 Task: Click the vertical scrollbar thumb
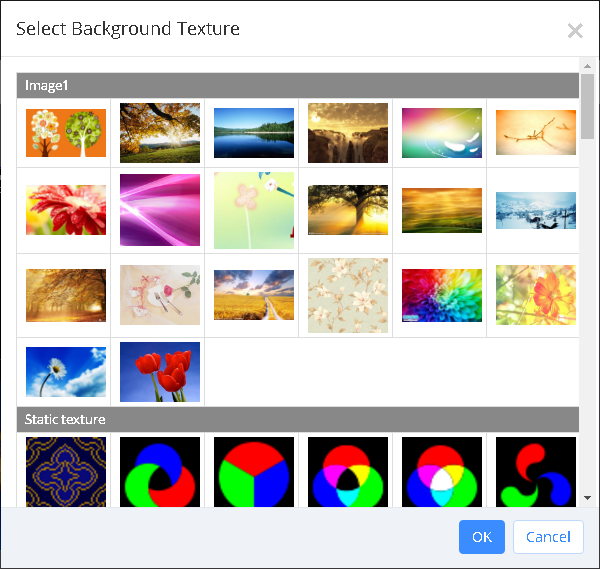(x=587, y=106)
